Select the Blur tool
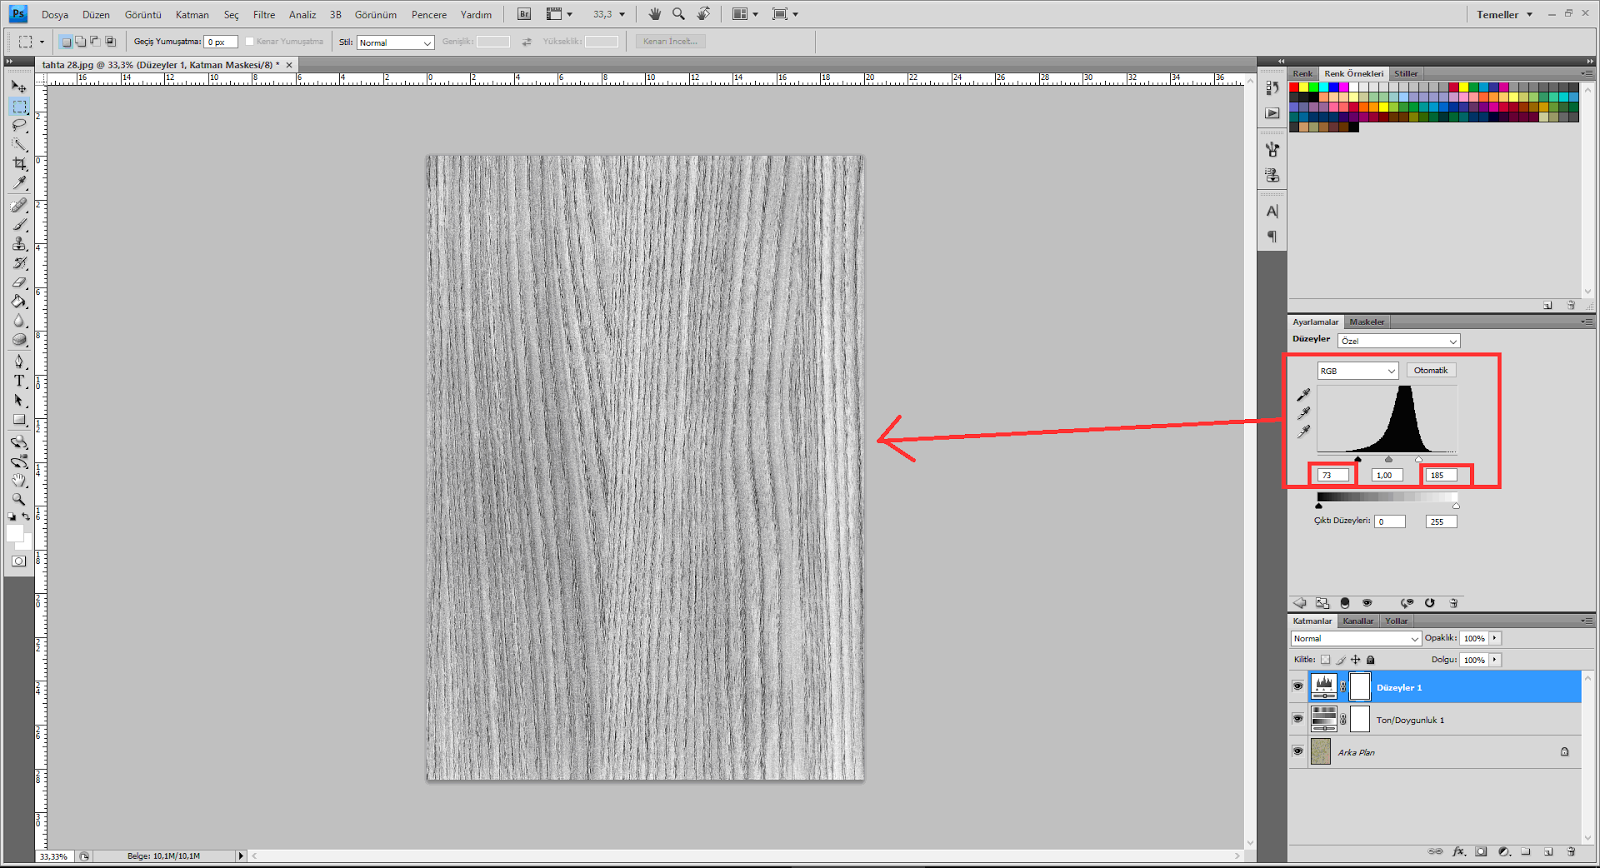 click(19, 321)
